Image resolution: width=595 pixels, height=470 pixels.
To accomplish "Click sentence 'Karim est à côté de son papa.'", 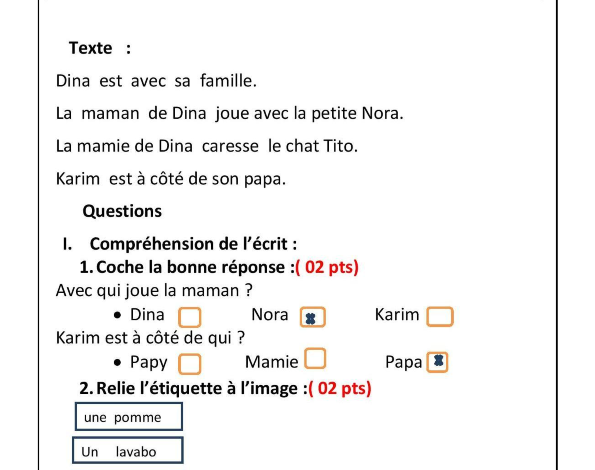I will (x=171, y=179).
